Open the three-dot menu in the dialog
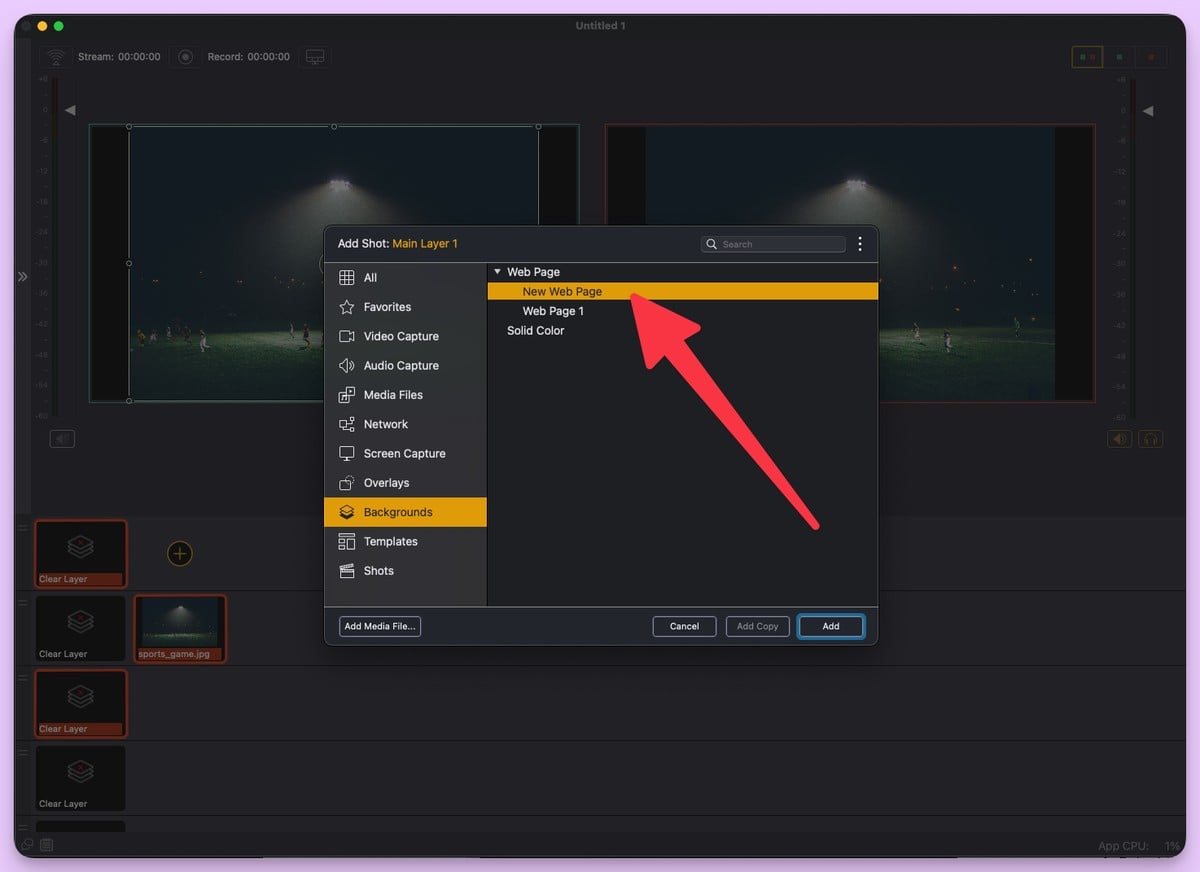The width and height of the screenshot is (1200, 872). 860,243
